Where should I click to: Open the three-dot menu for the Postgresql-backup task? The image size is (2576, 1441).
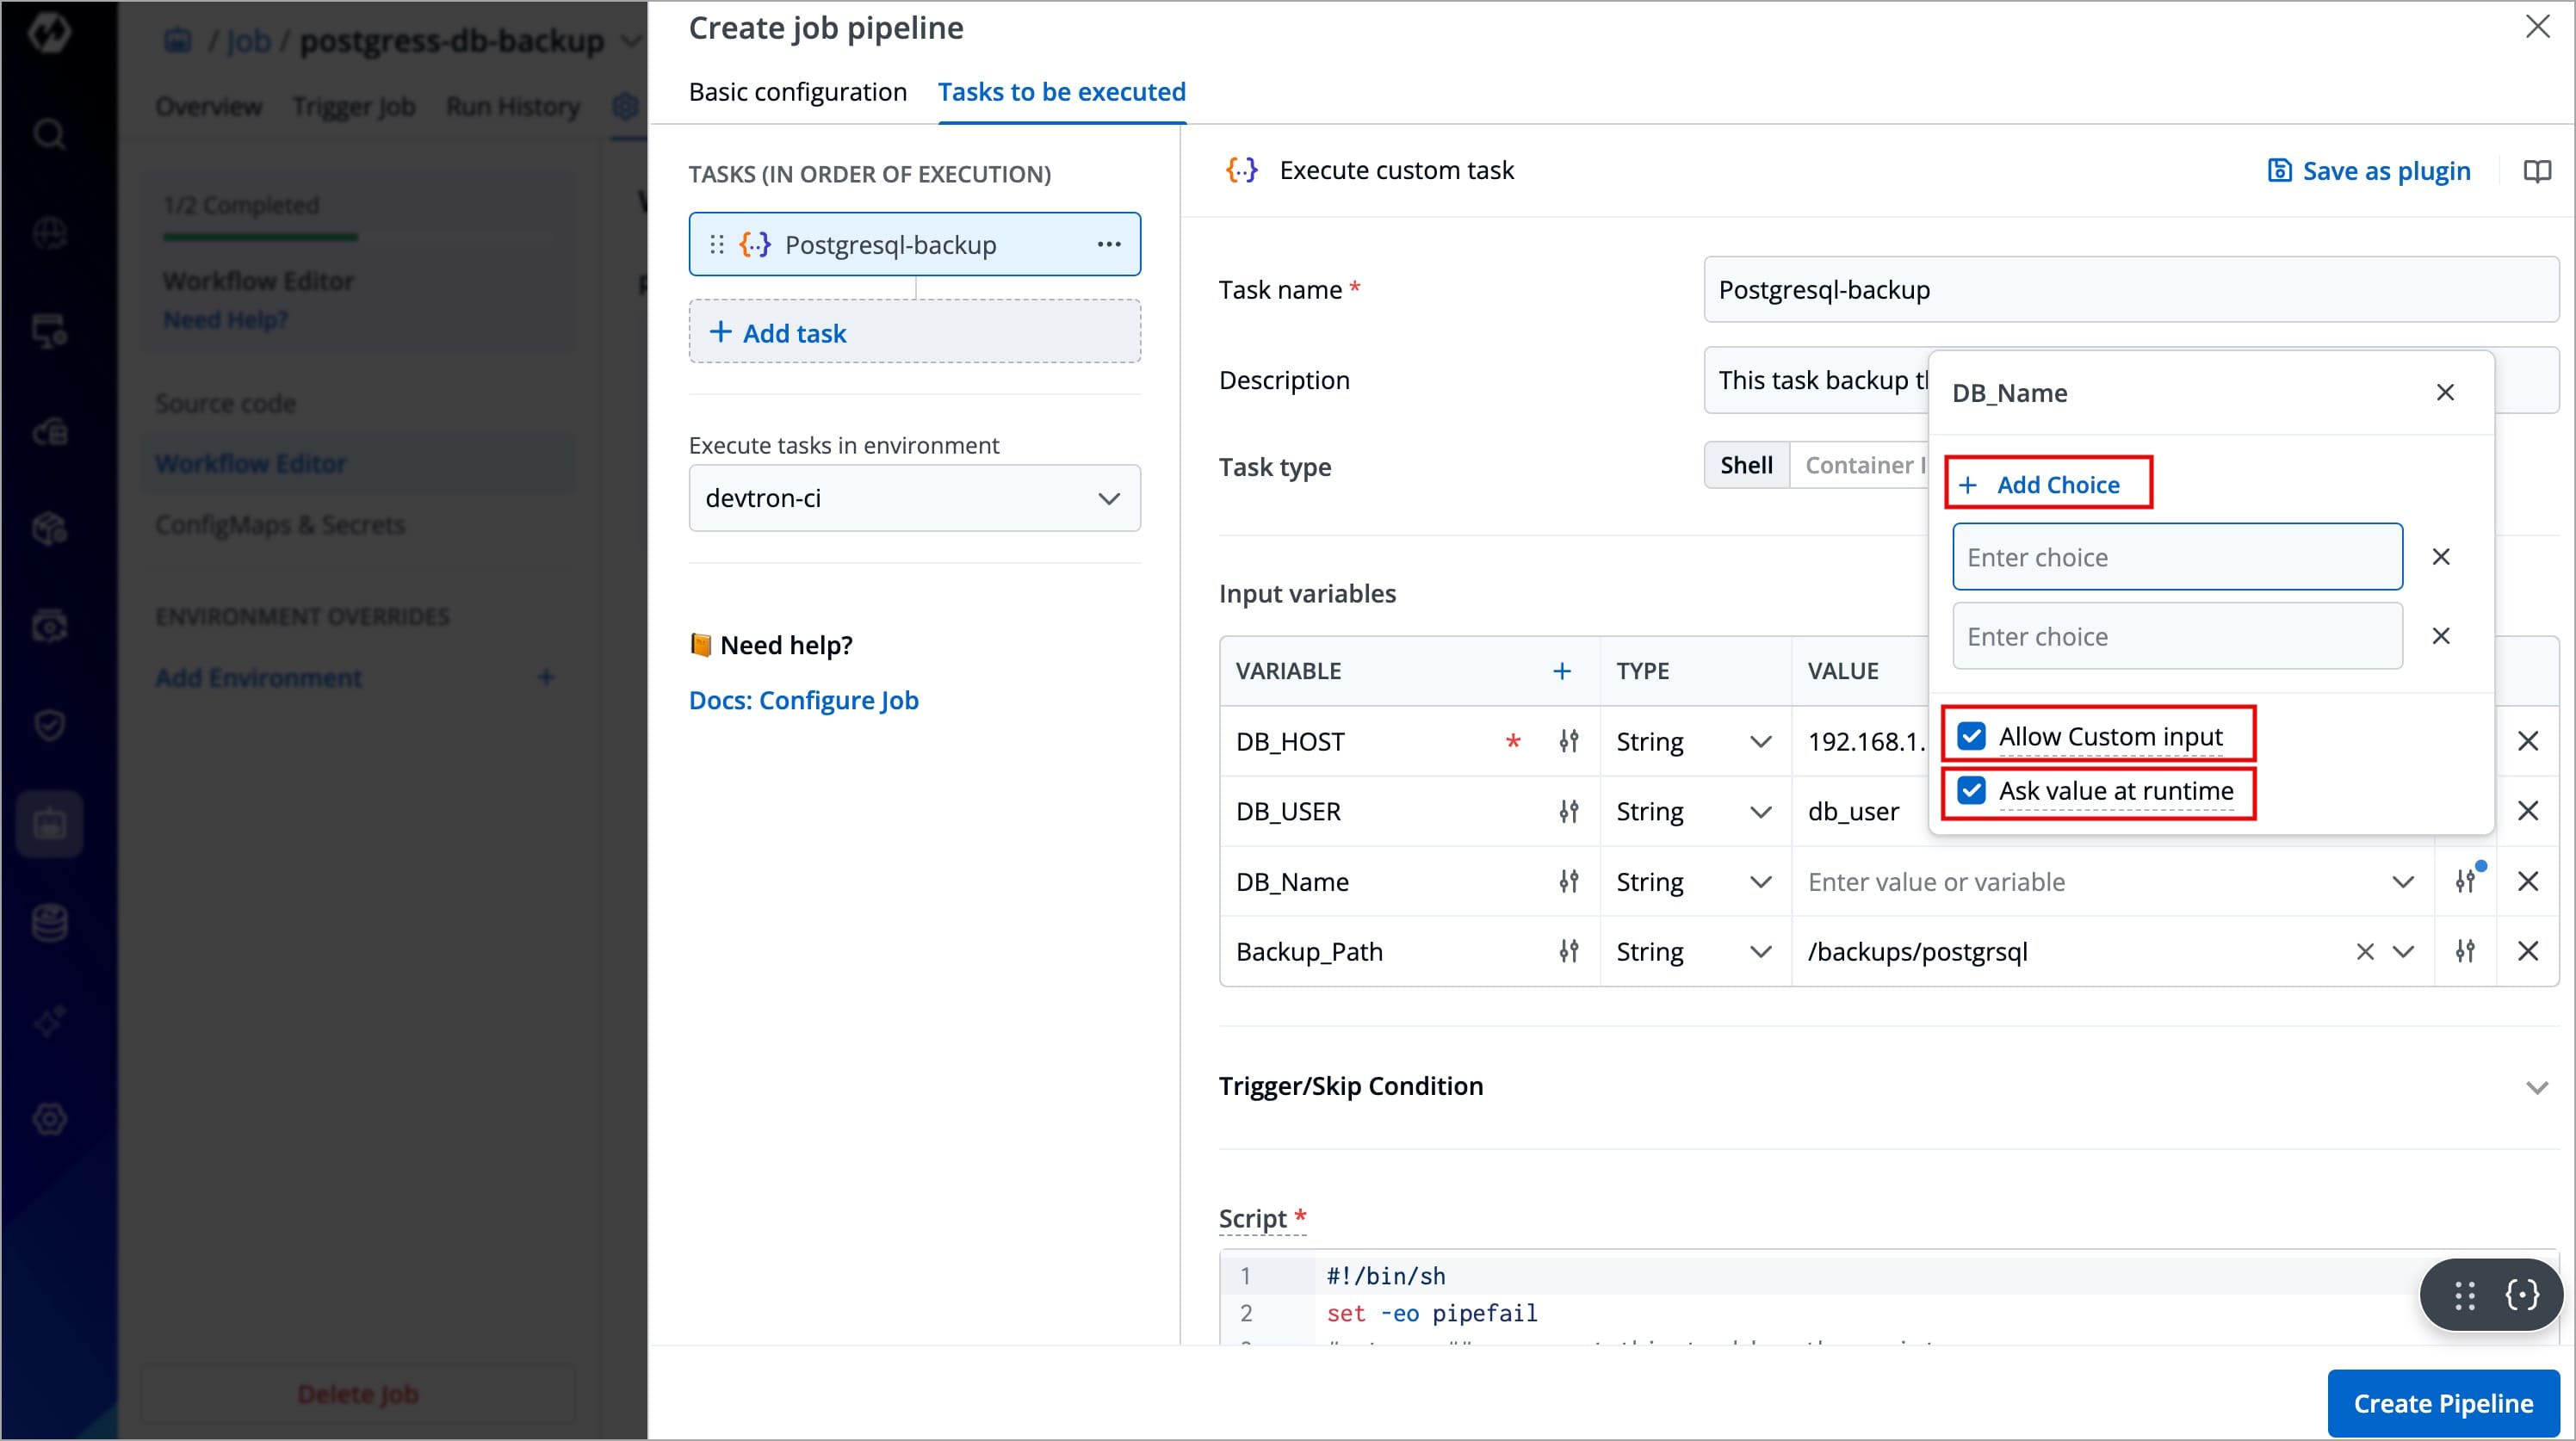point(1108,244)
